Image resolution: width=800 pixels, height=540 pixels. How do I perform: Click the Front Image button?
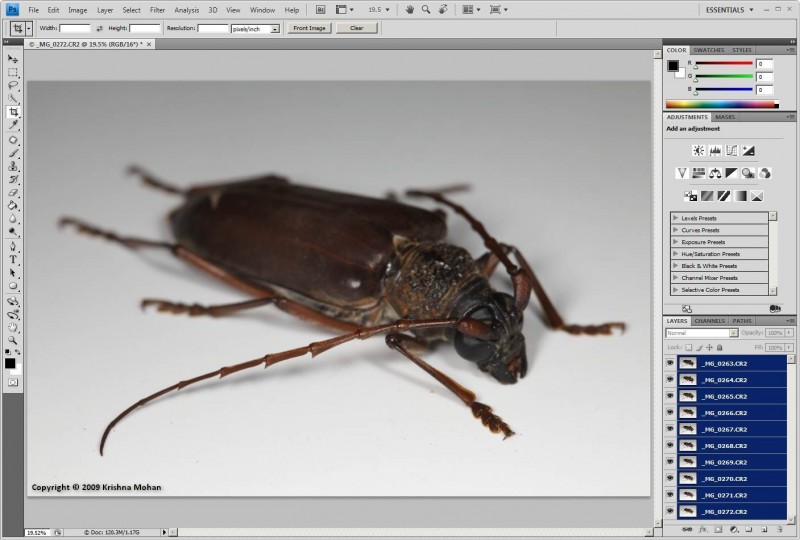click(x=309, y=28)
